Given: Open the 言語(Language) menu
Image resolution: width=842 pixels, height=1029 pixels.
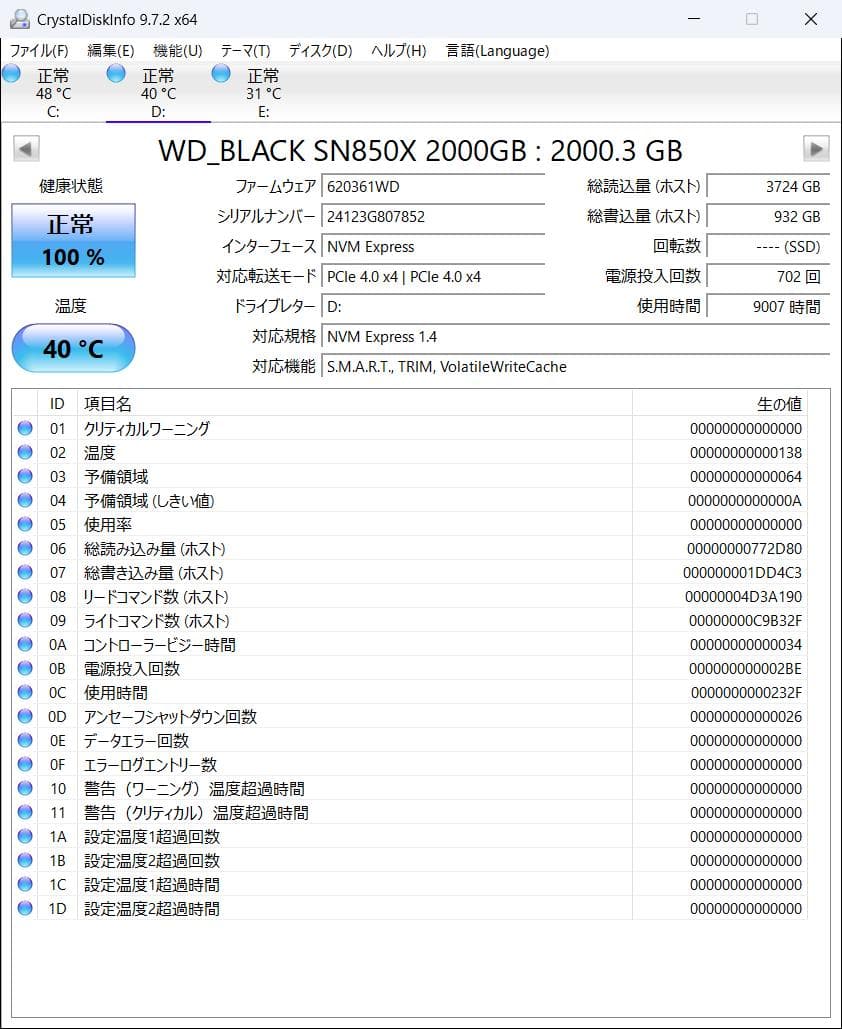Looking at the screenshot, I should coord(497,51).
